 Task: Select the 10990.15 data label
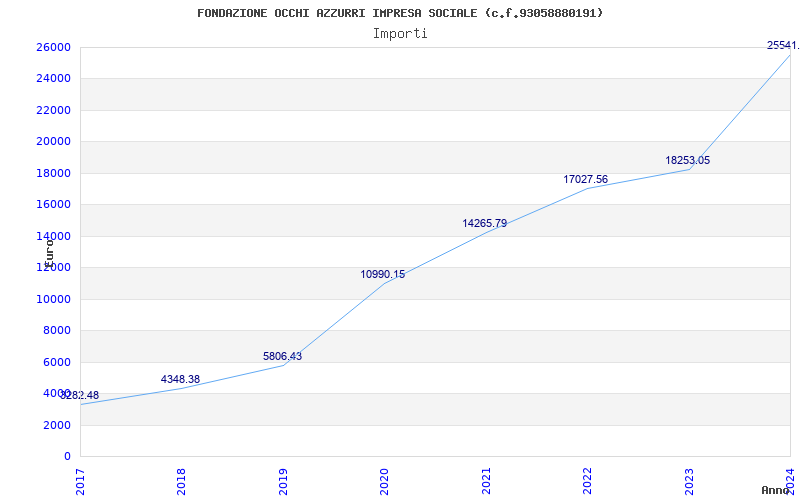(x=383, y=274)
